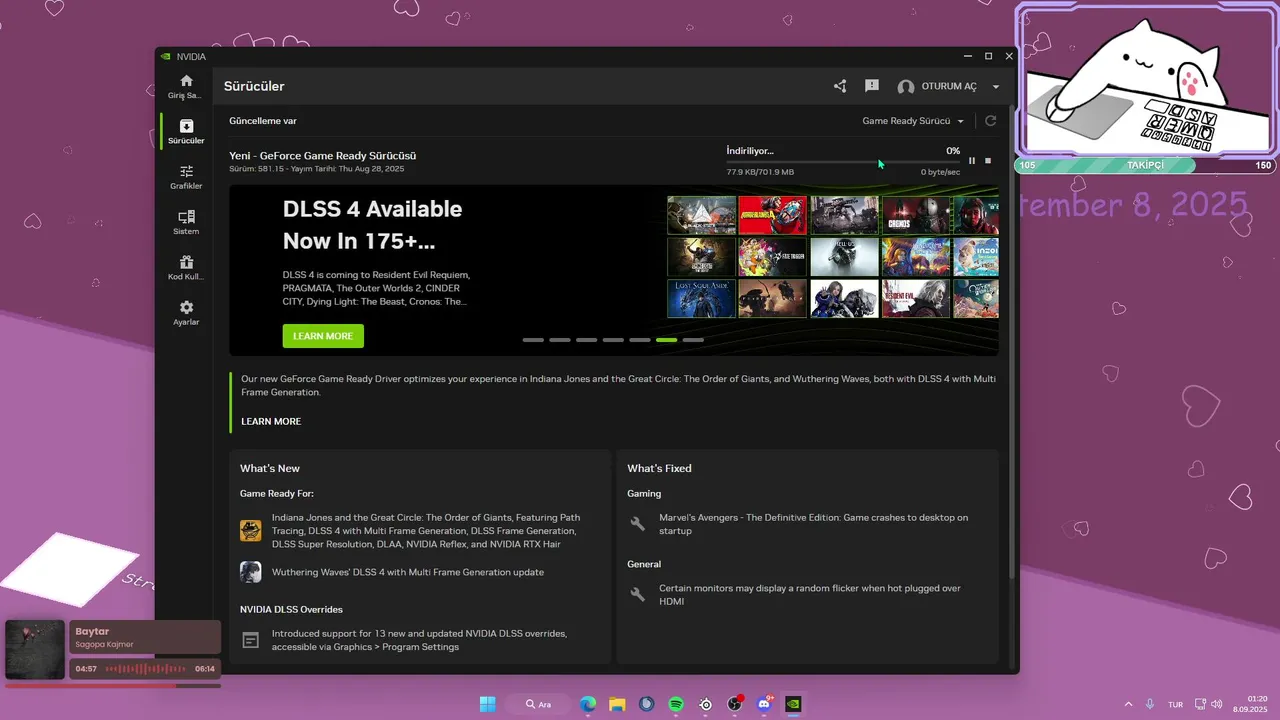The height and width of the screenshot is (720, 1280).
Task: Click 'Yeni - GeForce Game Ready Sürücüsü' title
Action: click(323, 155)
